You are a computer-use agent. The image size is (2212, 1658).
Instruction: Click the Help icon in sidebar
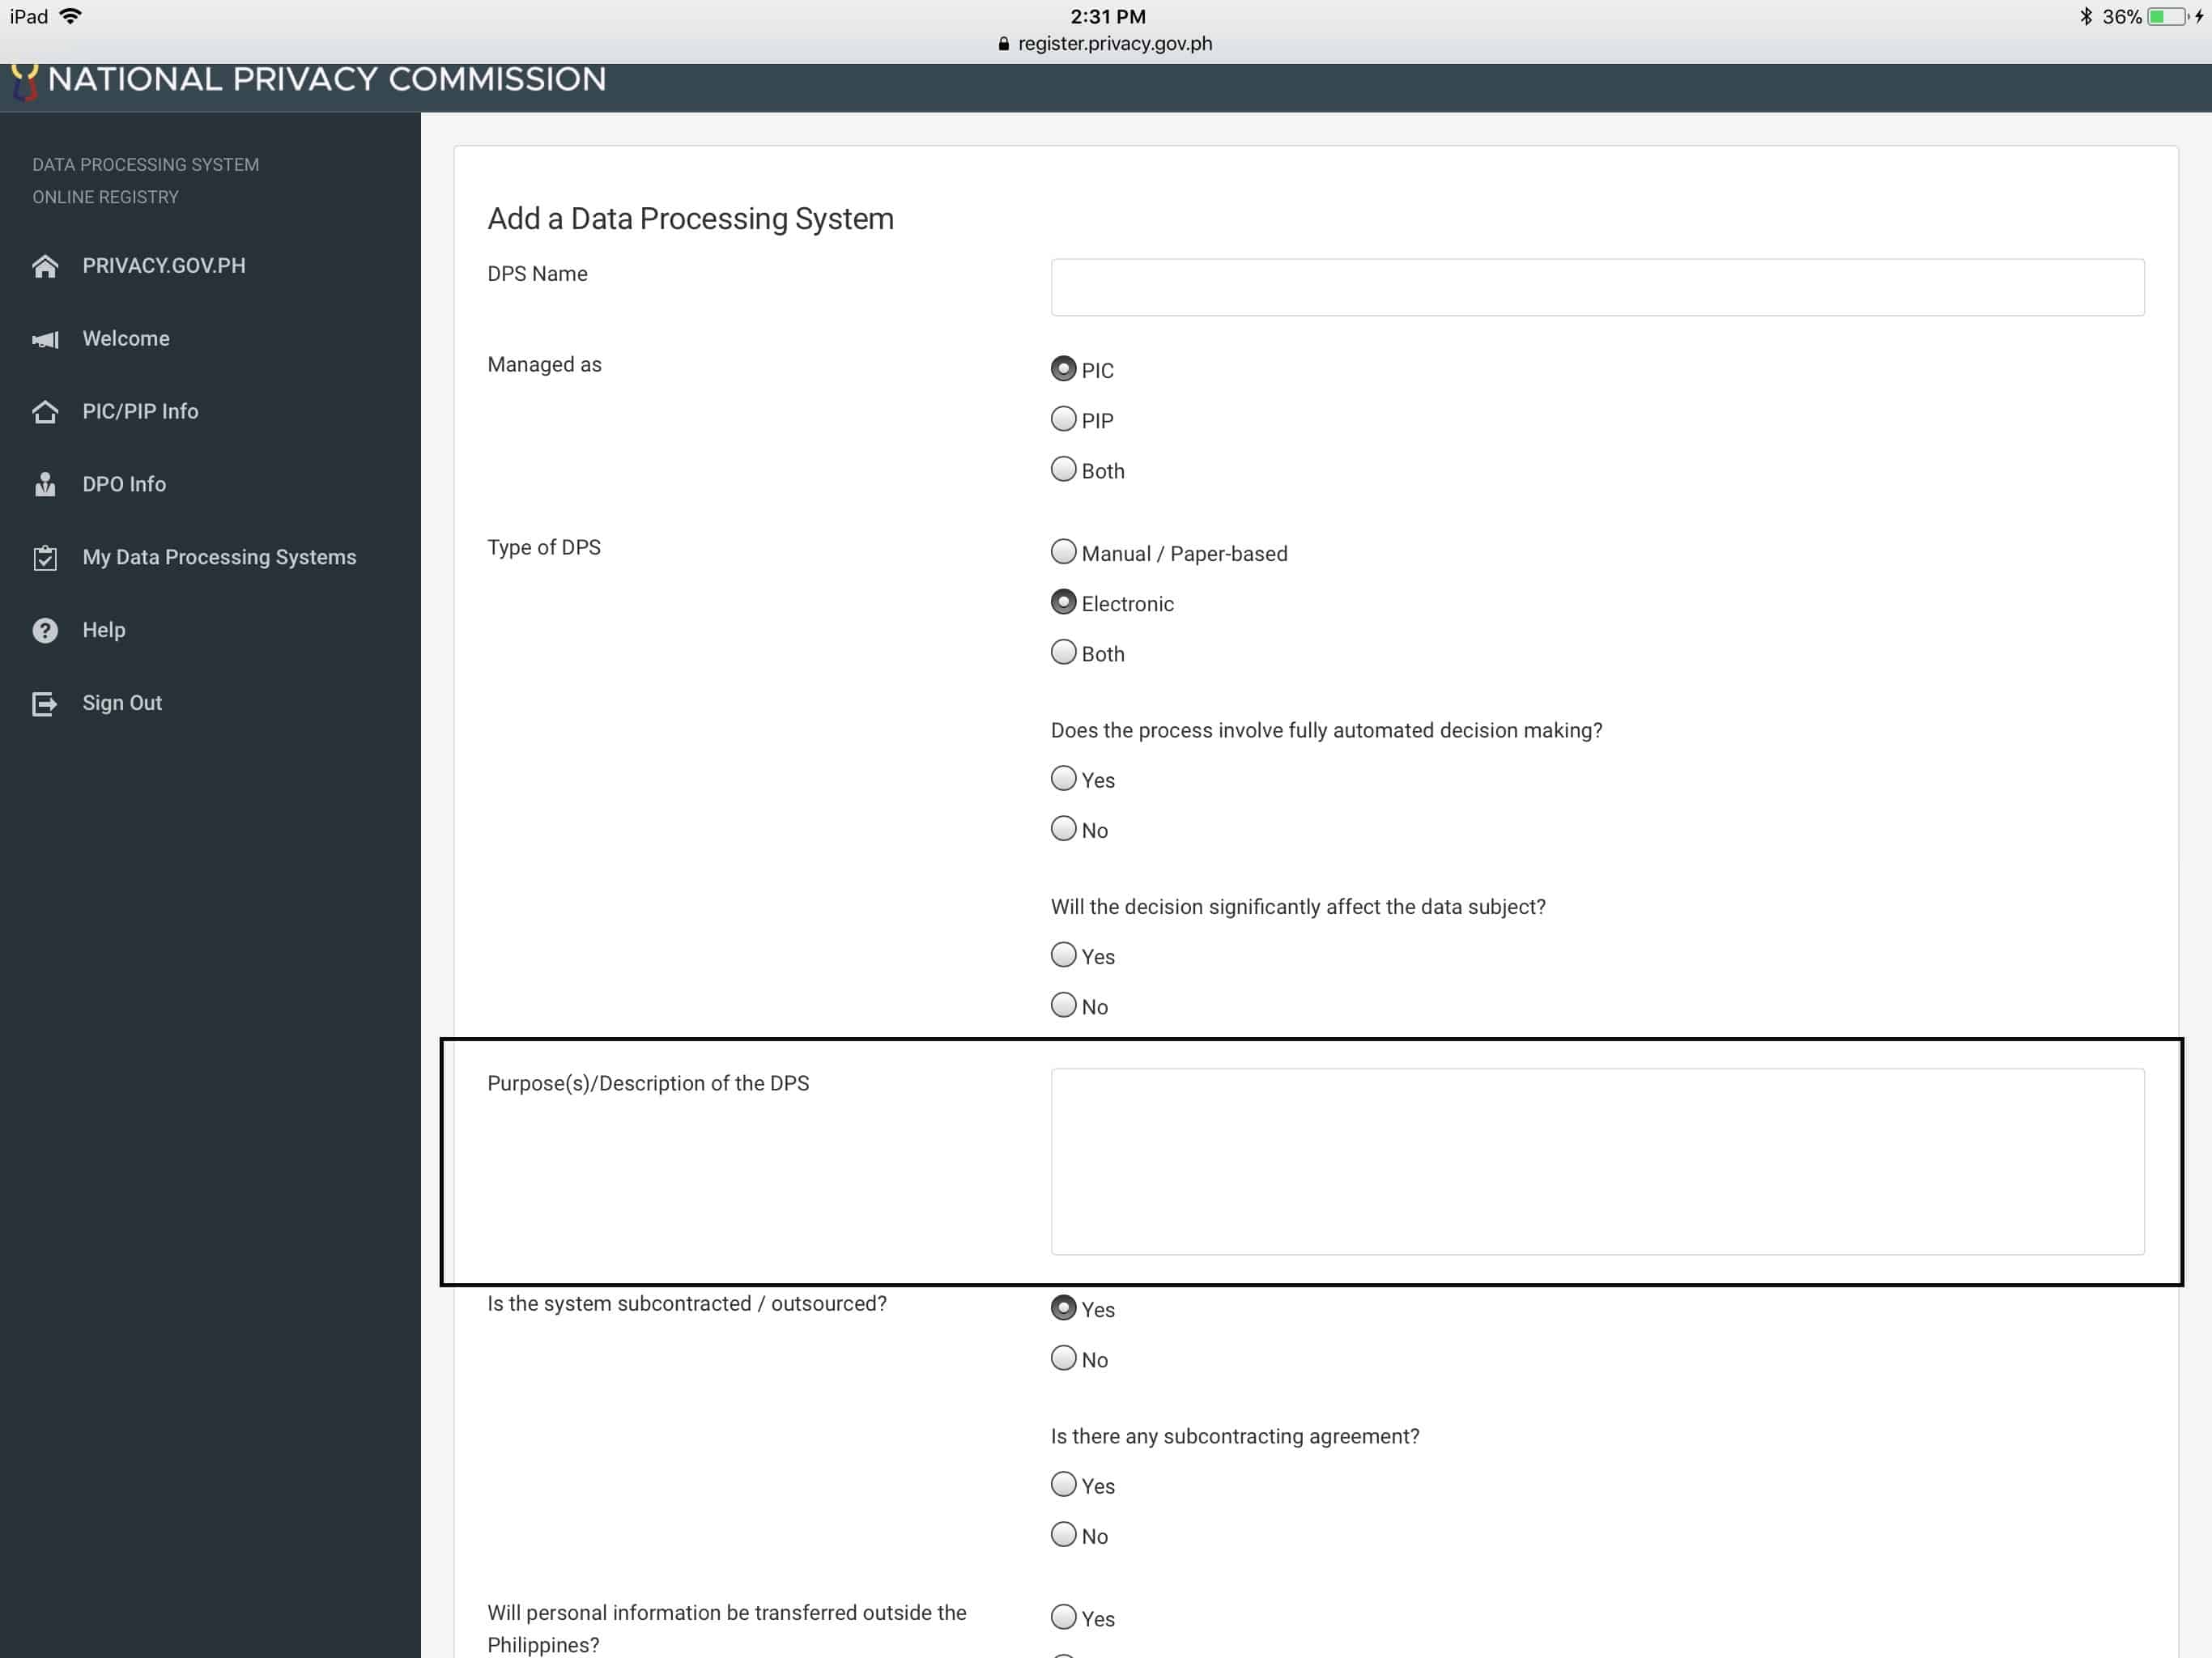coord(45,629)
